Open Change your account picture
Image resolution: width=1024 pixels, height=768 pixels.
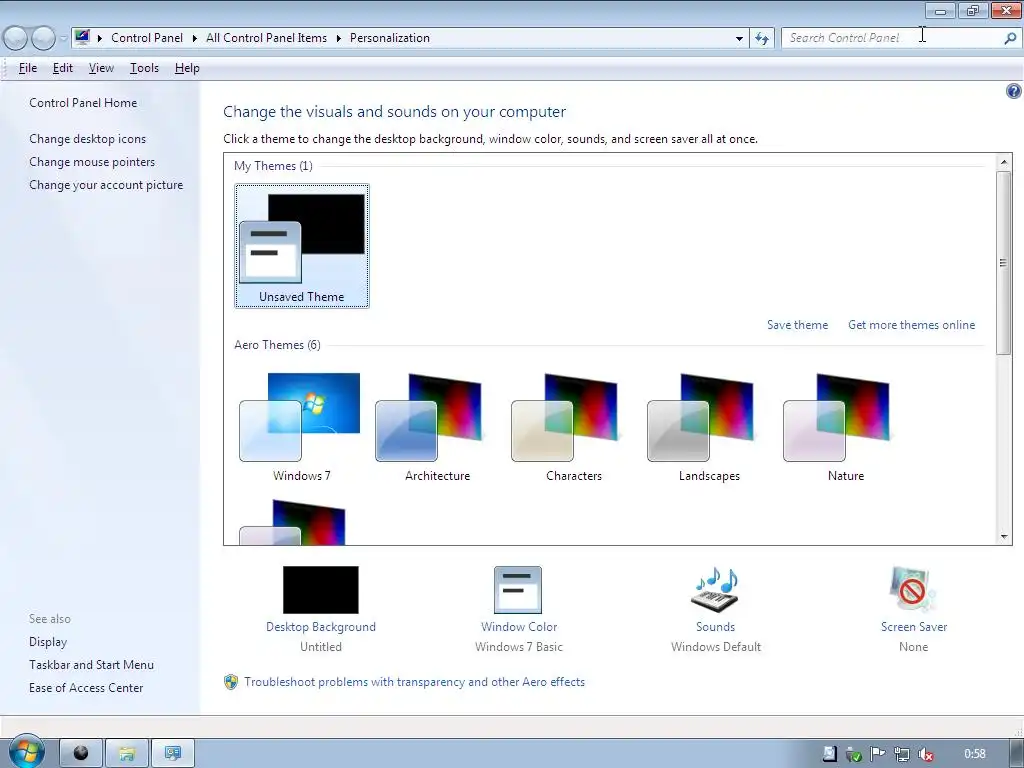(x=106, y=185)
